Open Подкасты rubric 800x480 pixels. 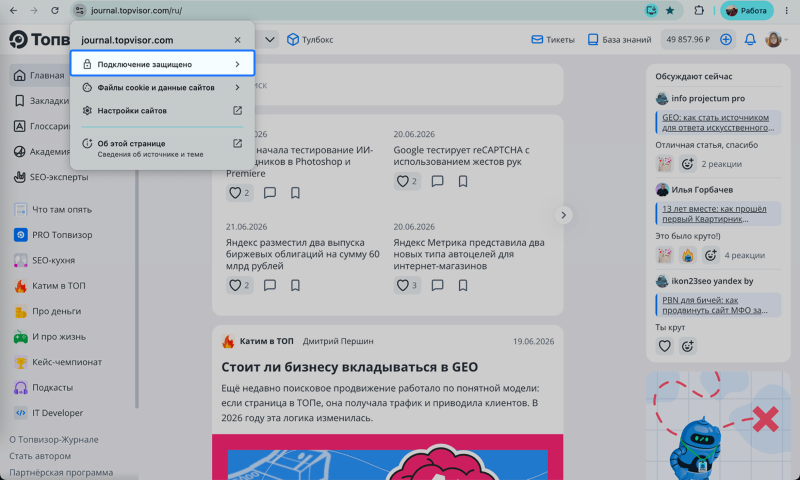point(43,388)
